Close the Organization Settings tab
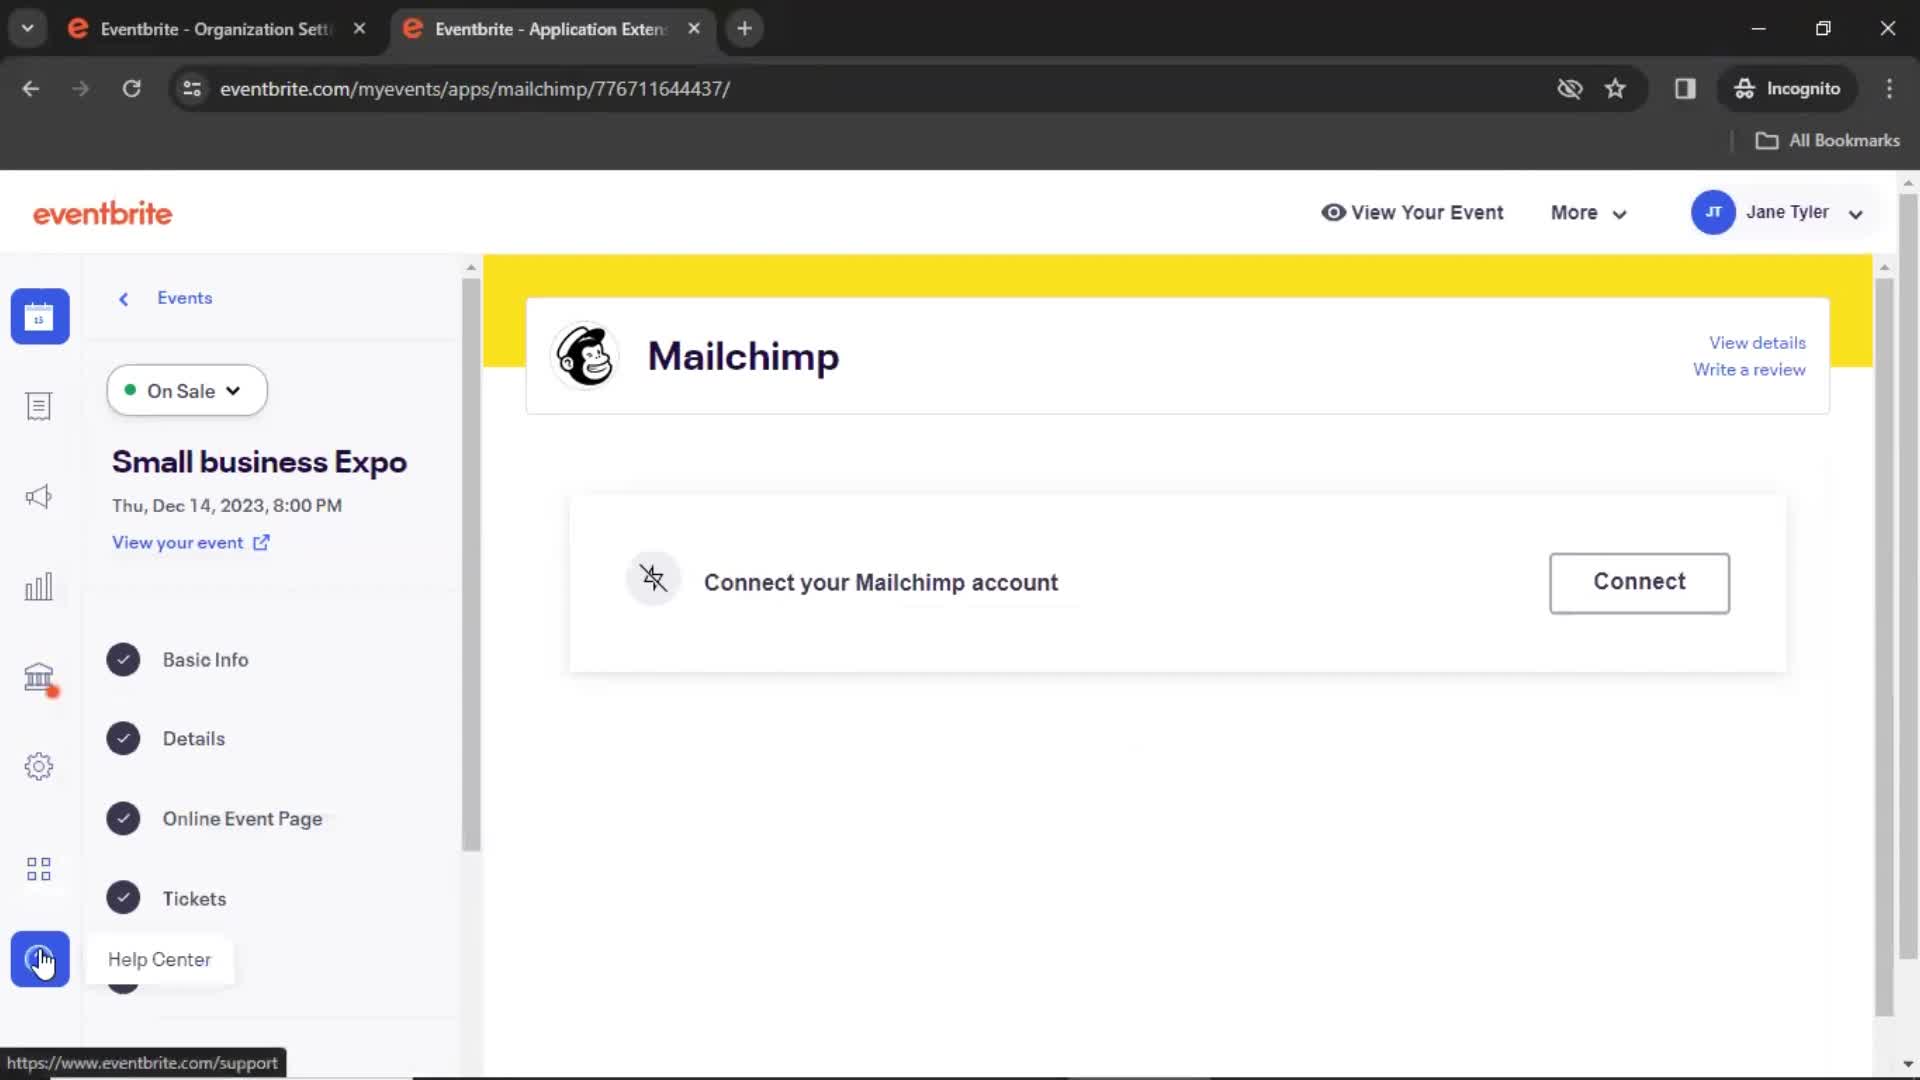The width and height of the screenshot is (1920, 1080). pos(360,29)
